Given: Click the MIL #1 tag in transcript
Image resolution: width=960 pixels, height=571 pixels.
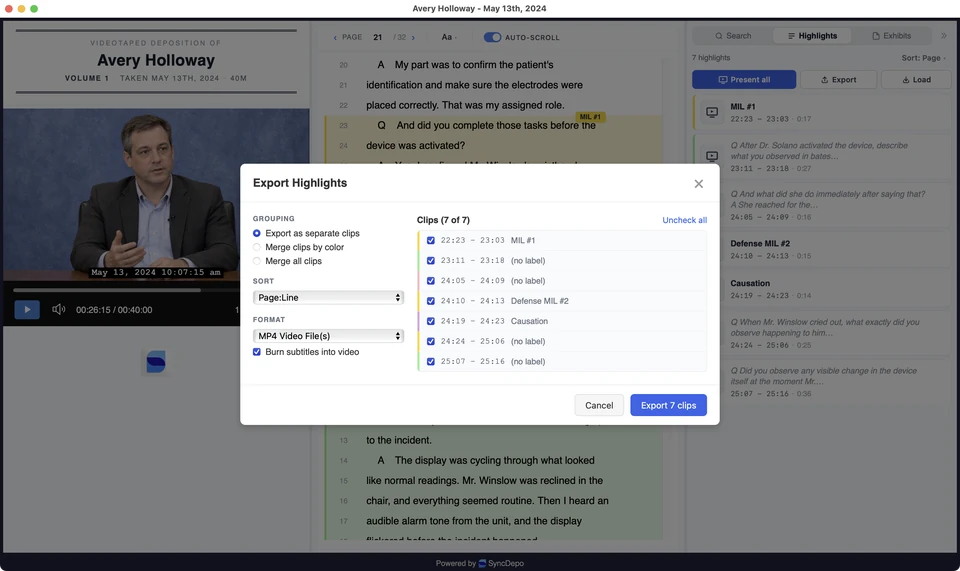Looking at the screenshot, I should pyautogui.click(x=590, y=117).
